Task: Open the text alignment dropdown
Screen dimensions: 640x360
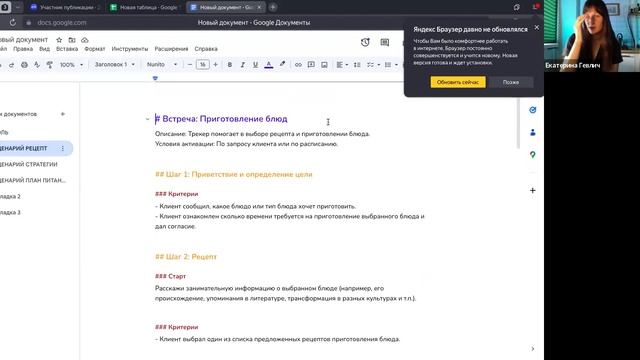Action: (342, 64)
